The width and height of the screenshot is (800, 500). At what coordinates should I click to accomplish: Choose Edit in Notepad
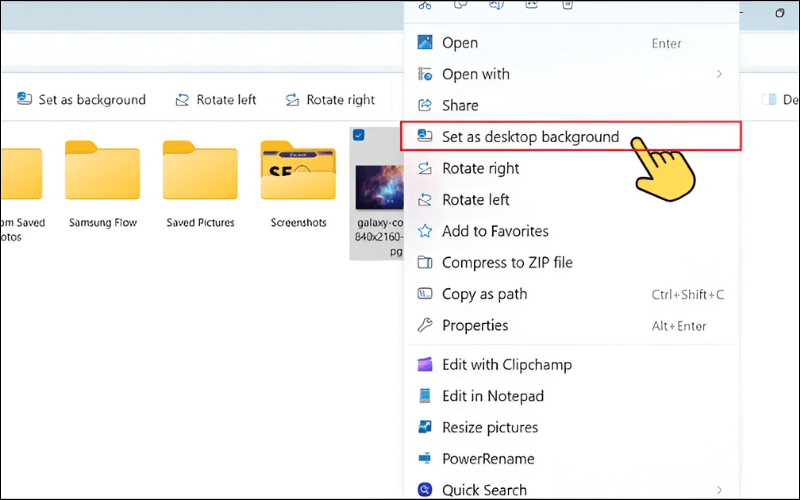tap(571, 396)
